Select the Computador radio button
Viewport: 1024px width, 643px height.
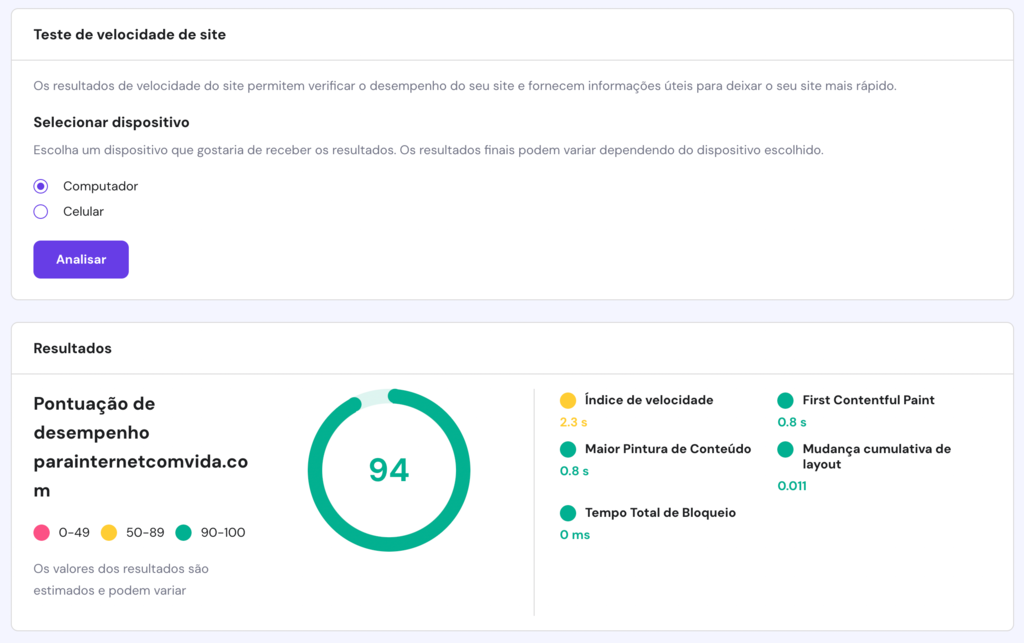tap(40, 186)
